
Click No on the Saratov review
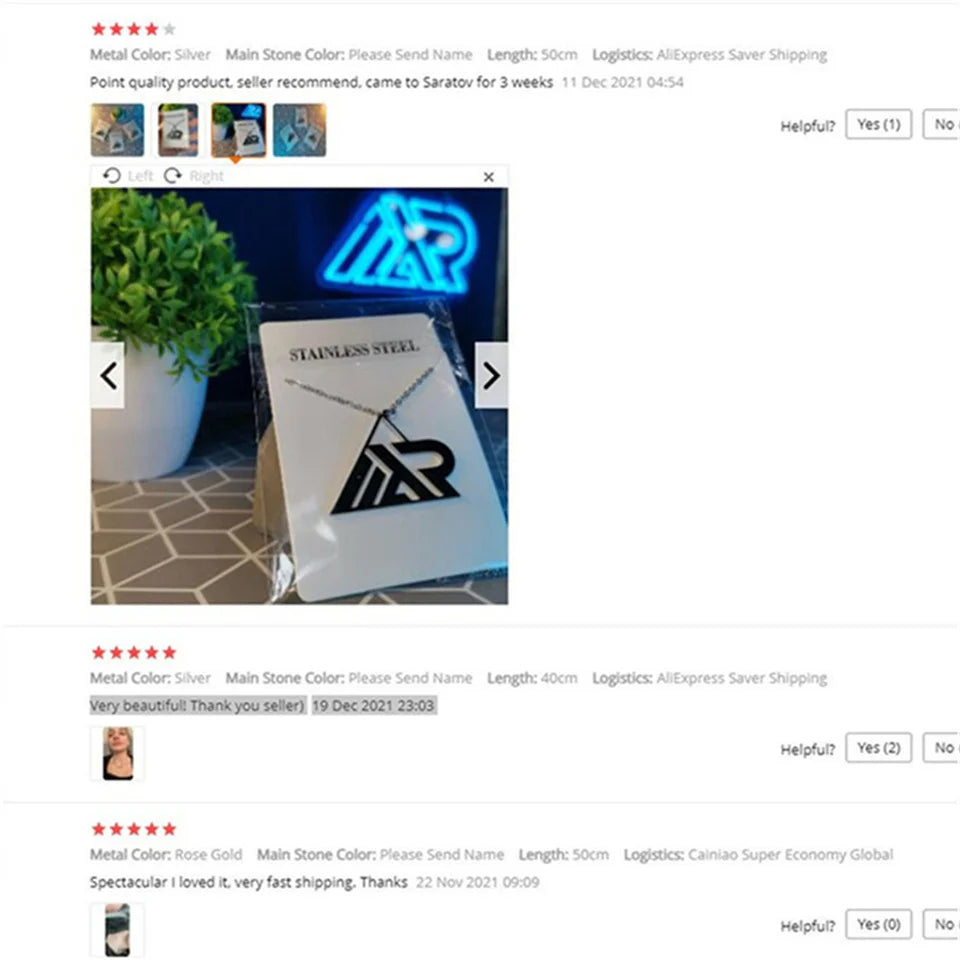942,124
